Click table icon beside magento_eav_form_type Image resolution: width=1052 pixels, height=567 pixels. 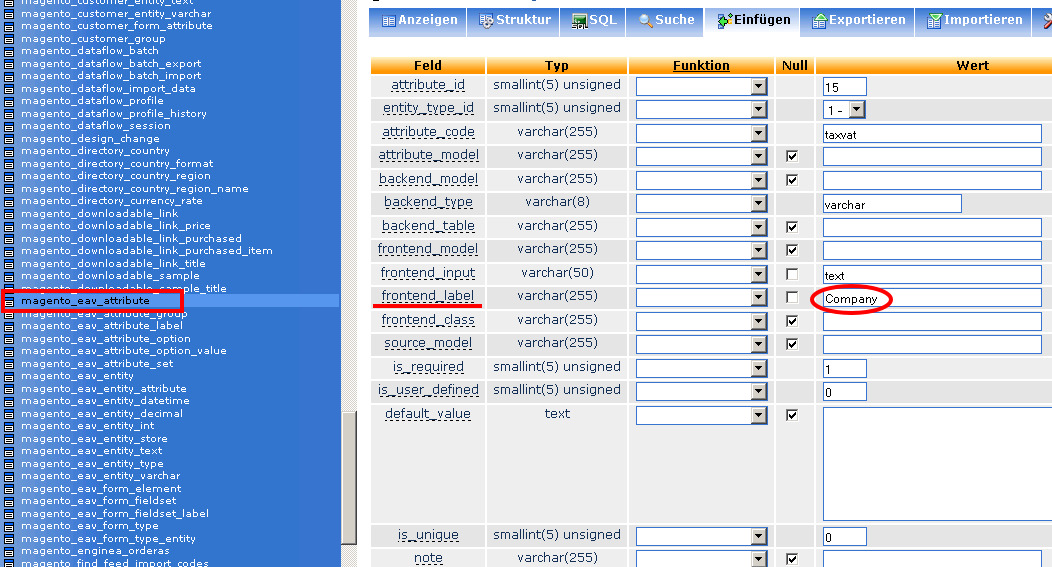pyautogui.click(x=9, y=527)
